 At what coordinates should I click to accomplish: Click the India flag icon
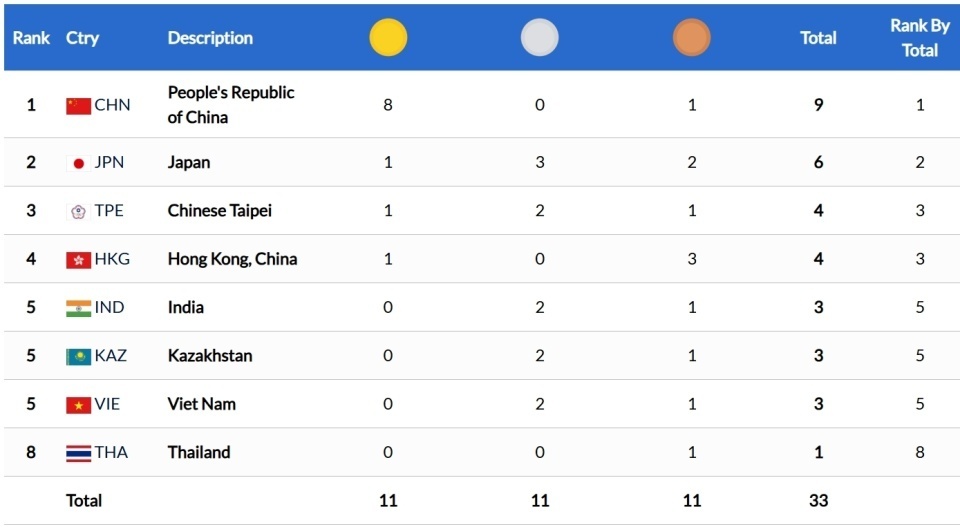[x=78, y=308]
